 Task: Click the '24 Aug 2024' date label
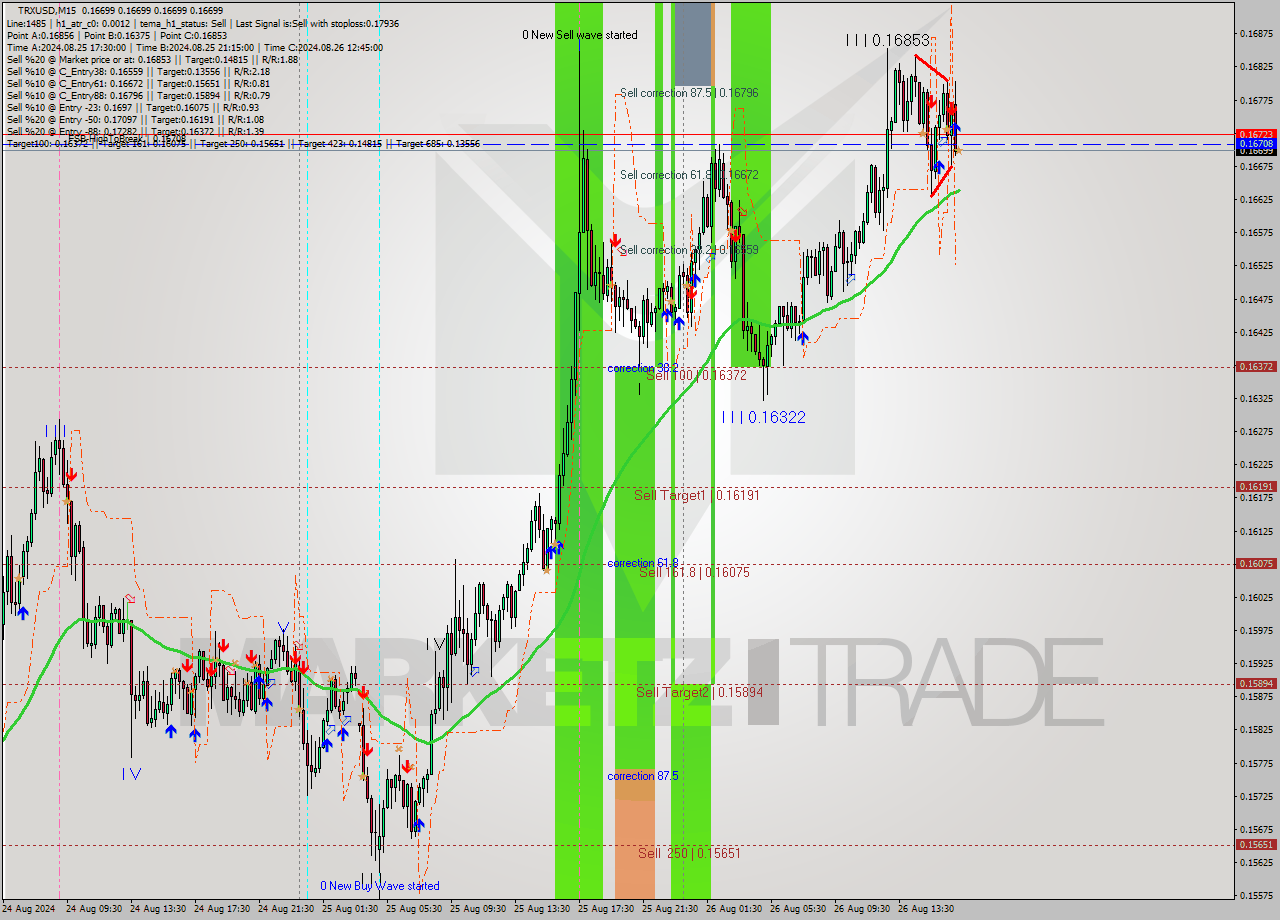tap(29, 909)
